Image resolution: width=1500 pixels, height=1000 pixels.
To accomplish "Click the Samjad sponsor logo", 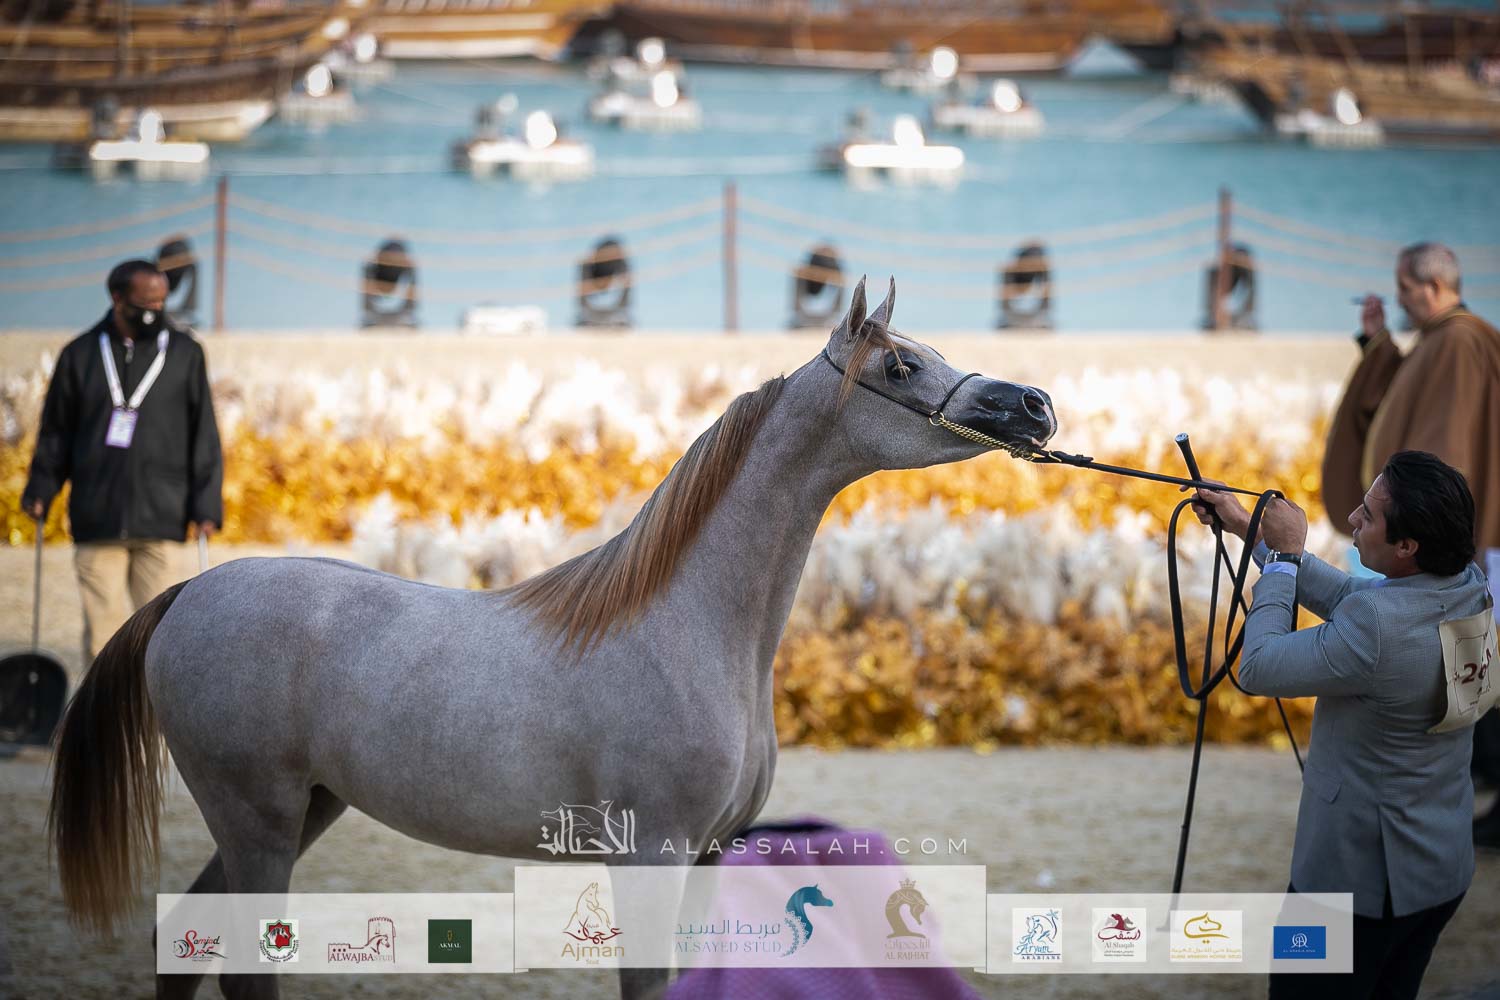I will pyautogui.click(x=200, y=941).
